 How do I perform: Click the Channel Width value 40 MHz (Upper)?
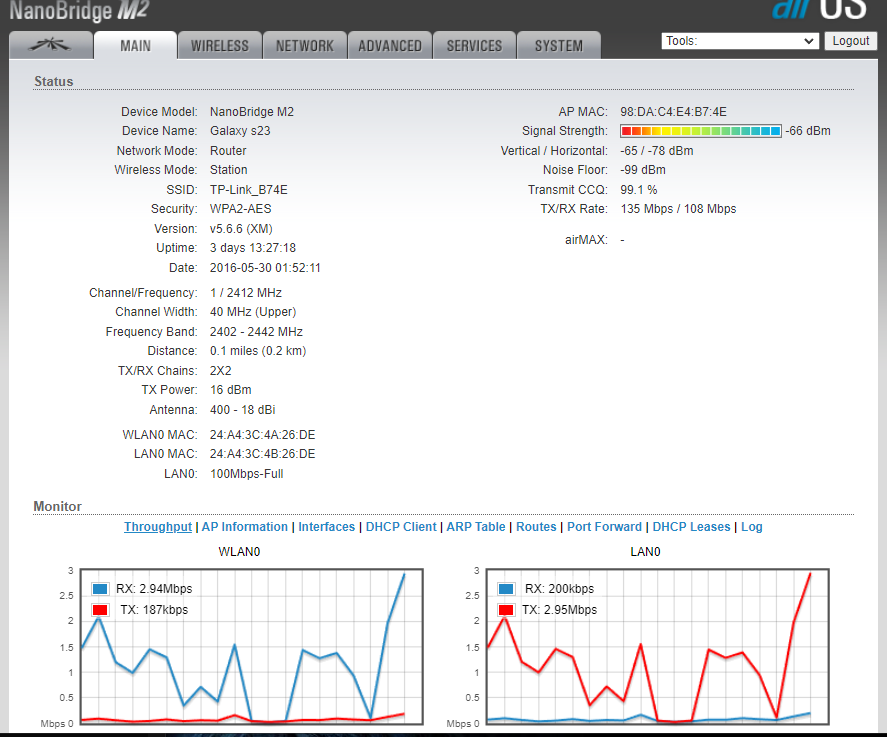253,312
